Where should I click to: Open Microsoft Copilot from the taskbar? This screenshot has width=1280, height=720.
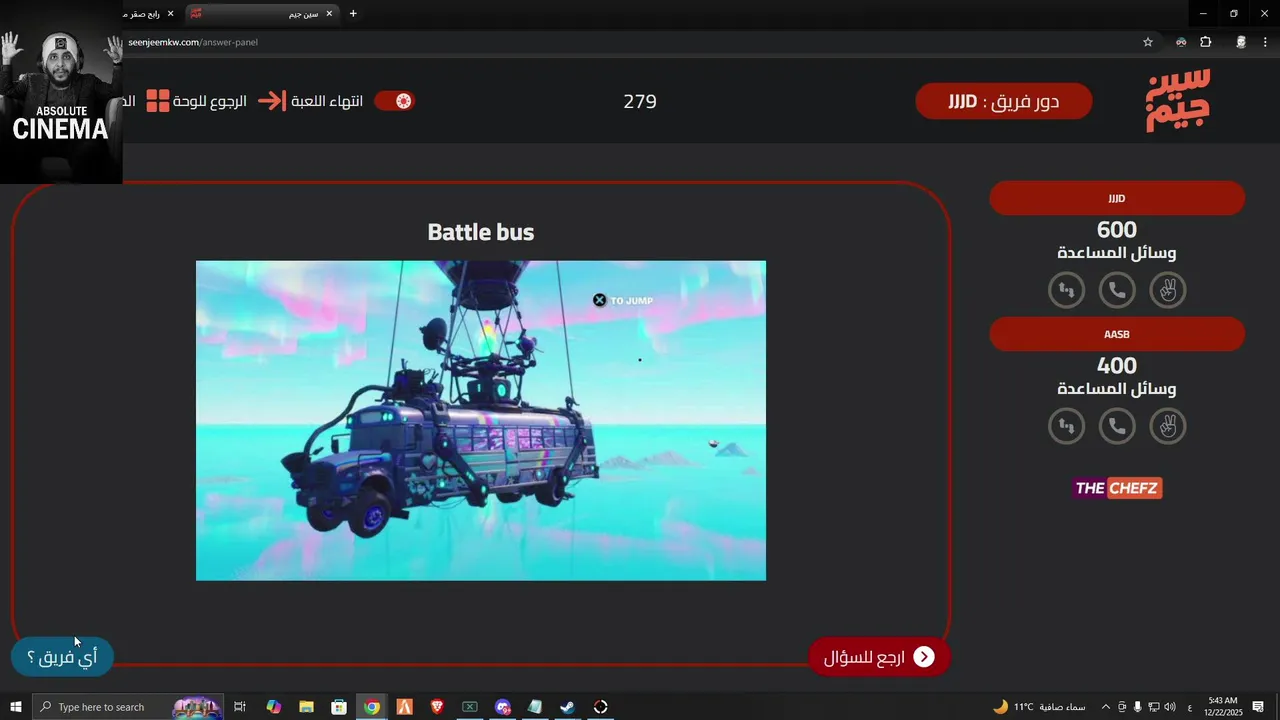coord(273,707)
